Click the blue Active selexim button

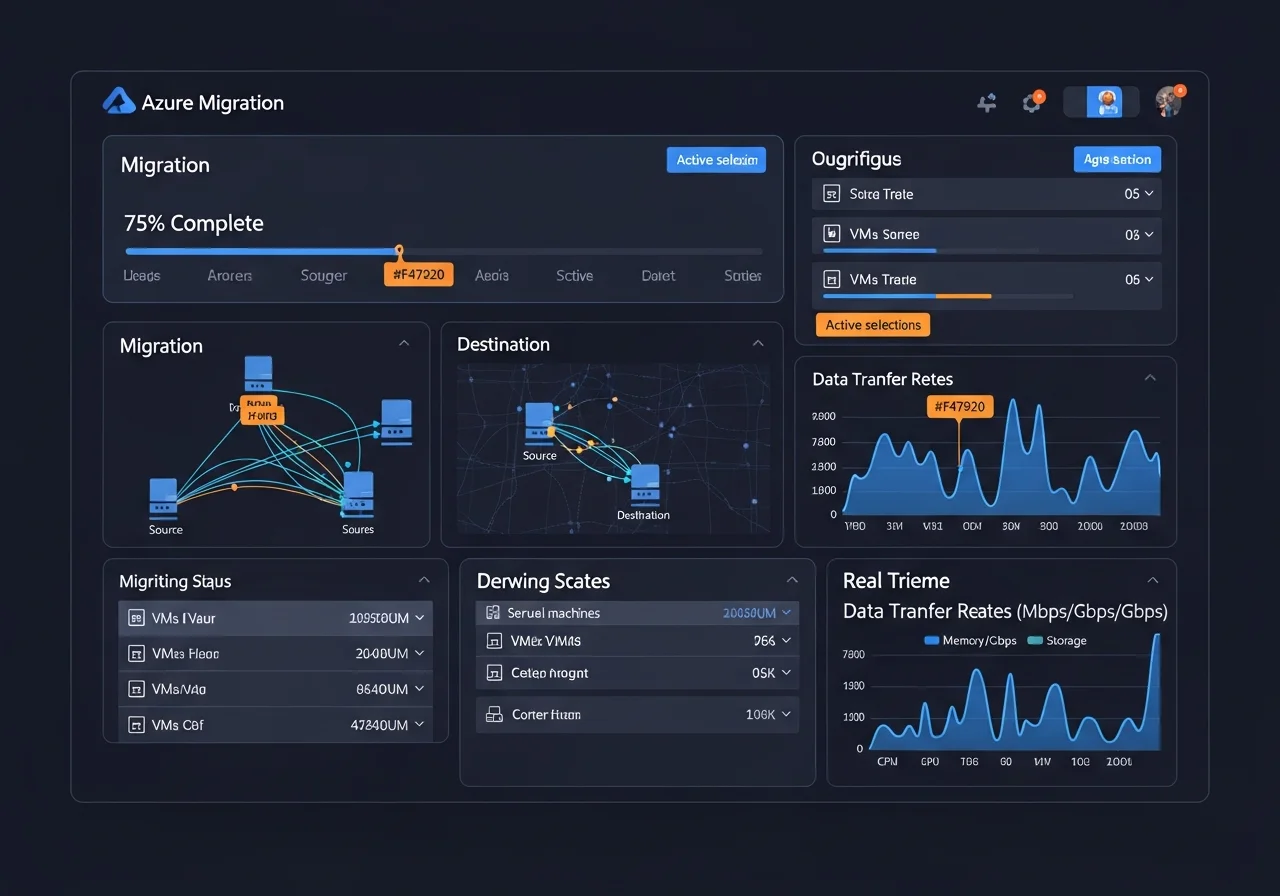pos(716,160)
